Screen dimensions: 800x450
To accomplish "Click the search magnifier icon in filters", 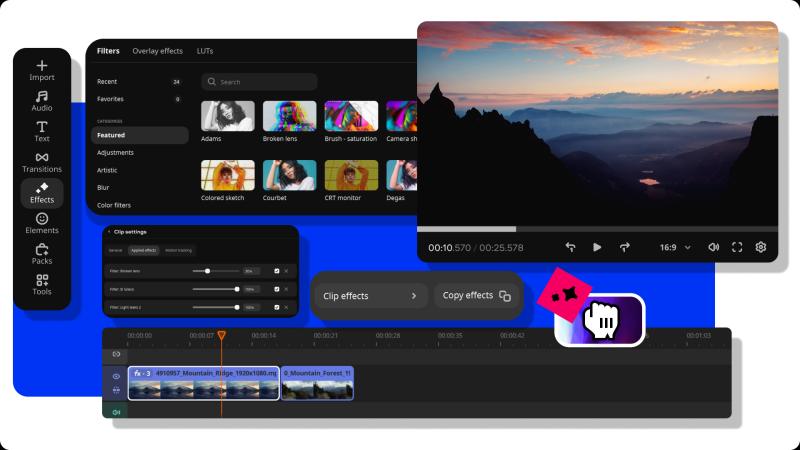I will tap(212, 82).
